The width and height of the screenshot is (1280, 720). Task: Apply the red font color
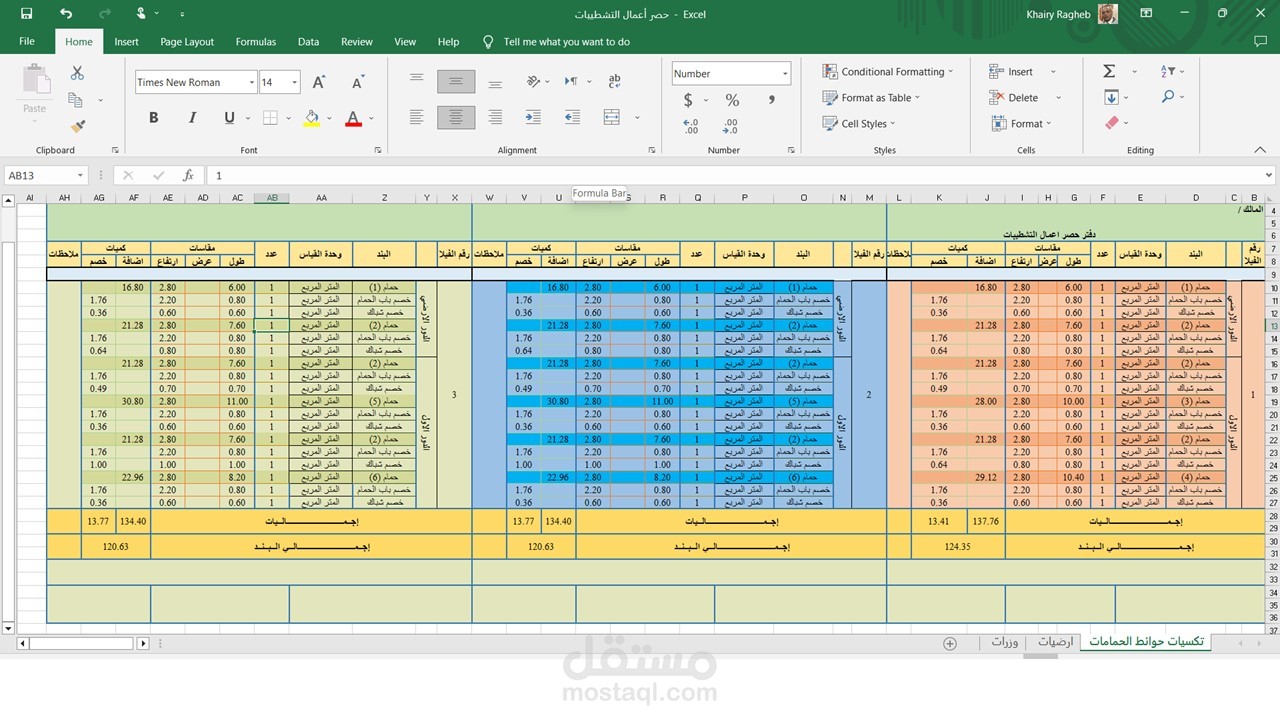click(353, 118)
